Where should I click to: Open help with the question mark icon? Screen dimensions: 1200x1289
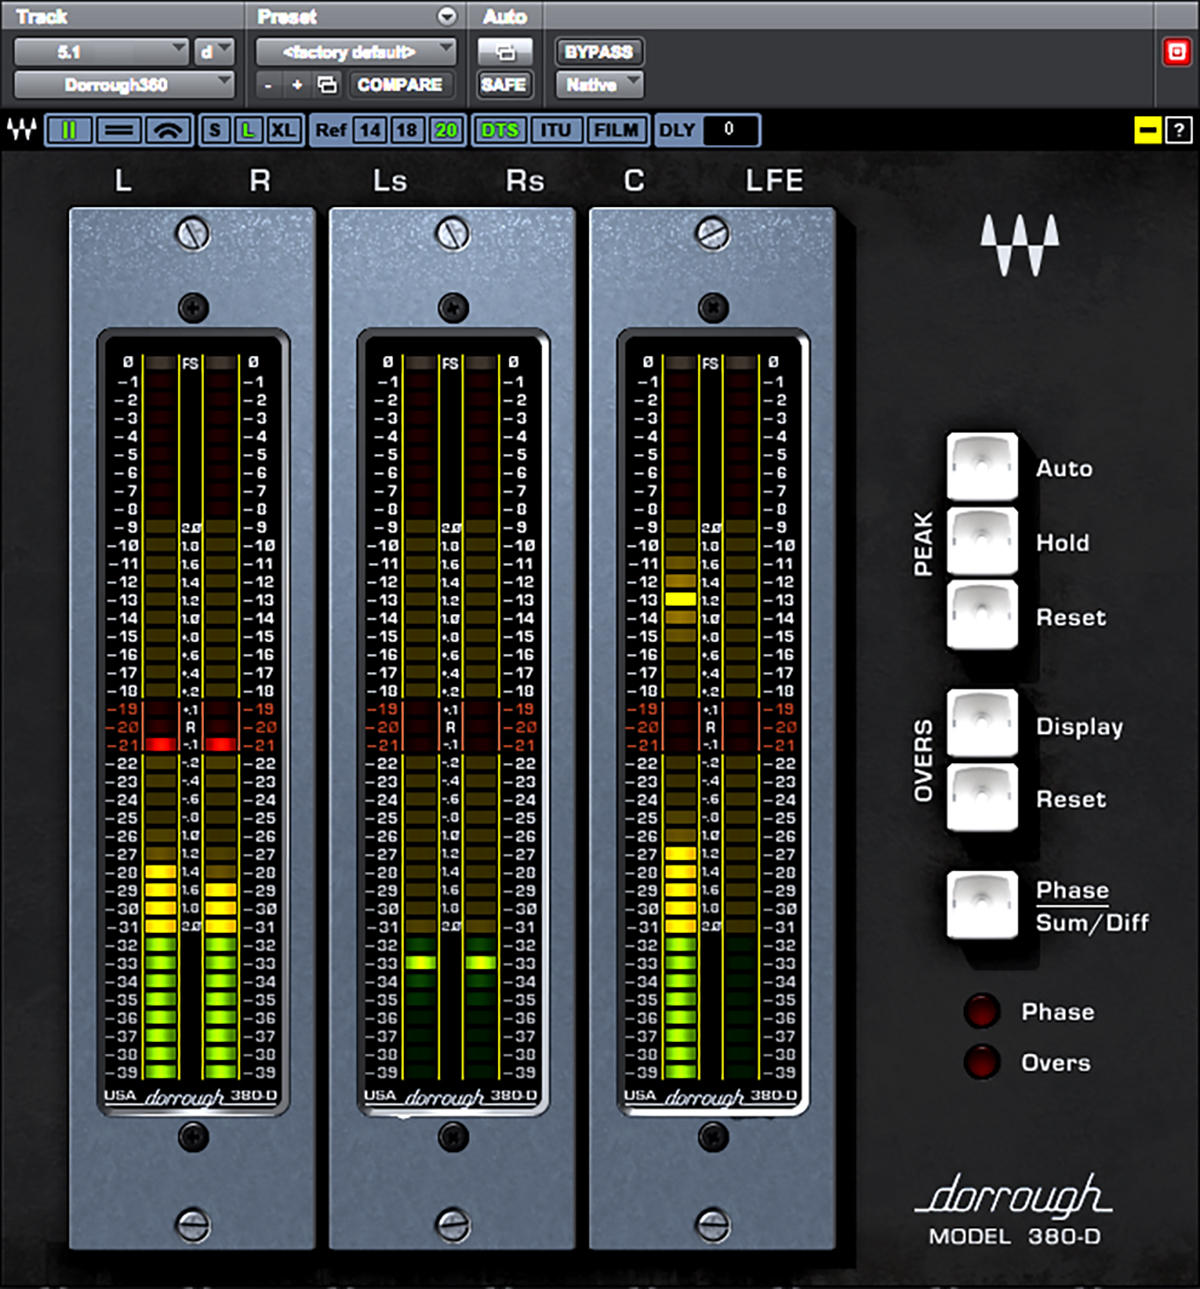coord(1179,130)
